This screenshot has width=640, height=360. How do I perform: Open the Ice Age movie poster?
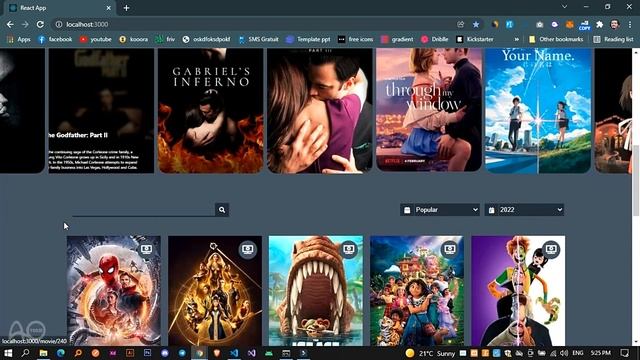pos(316,291)
